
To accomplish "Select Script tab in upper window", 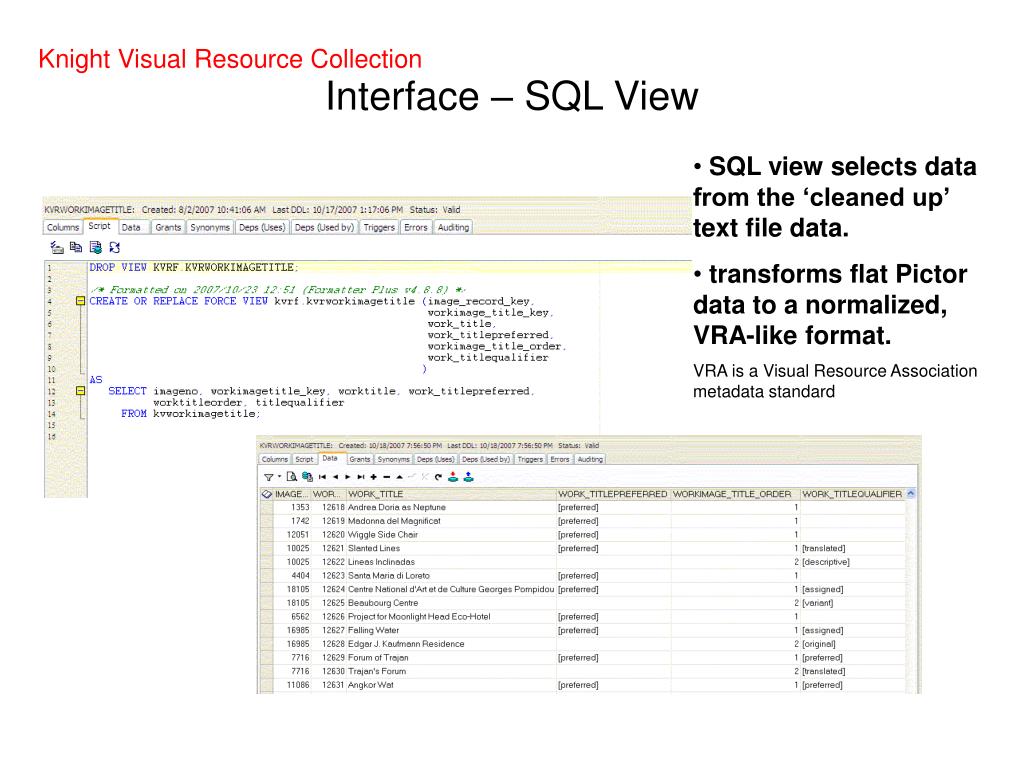I will click(100, 226).
